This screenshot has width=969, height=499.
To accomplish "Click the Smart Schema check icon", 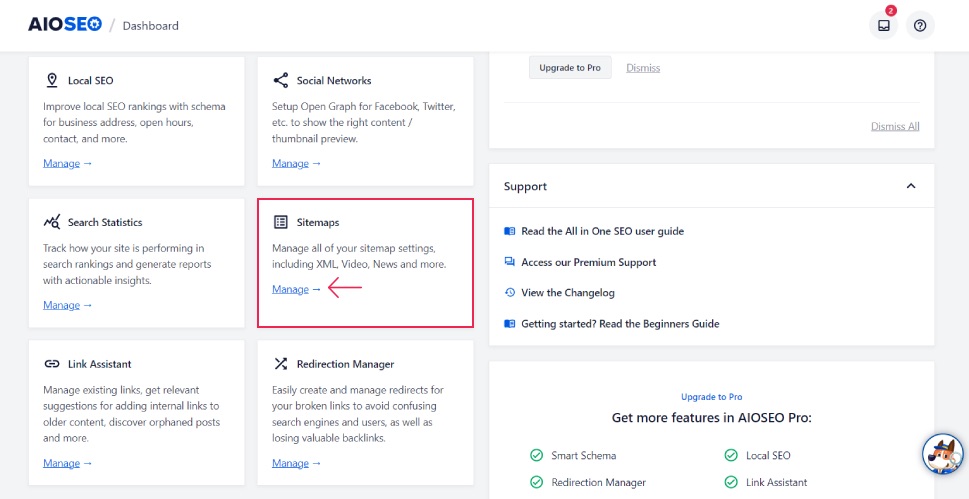I will 536,456.
